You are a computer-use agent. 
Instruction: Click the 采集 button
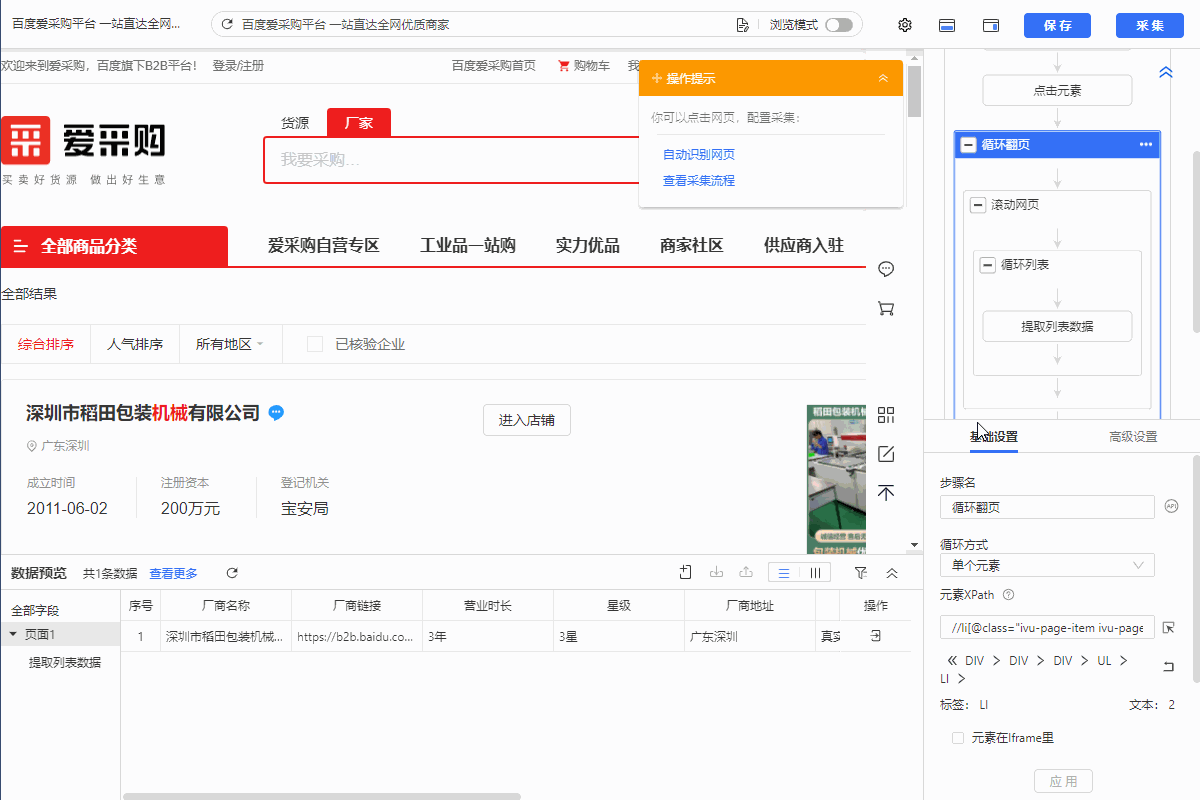click(x=1151, y=25)
